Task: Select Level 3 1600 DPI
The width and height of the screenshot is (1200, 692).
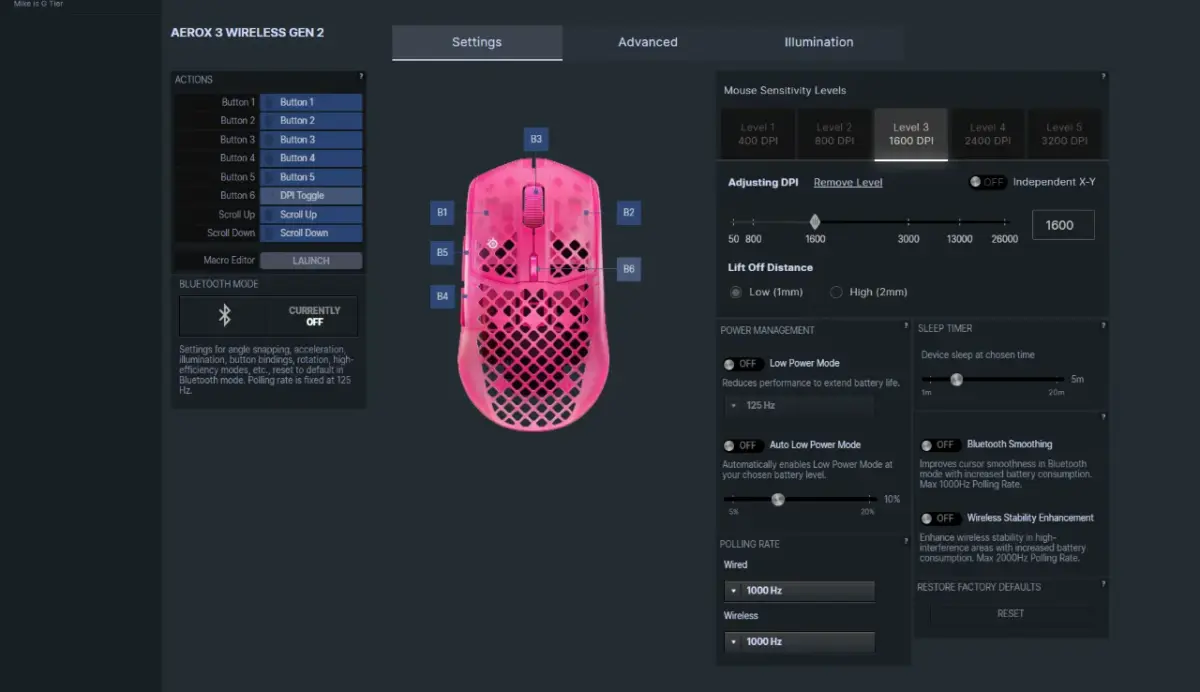Action: [x=911, y=134]
